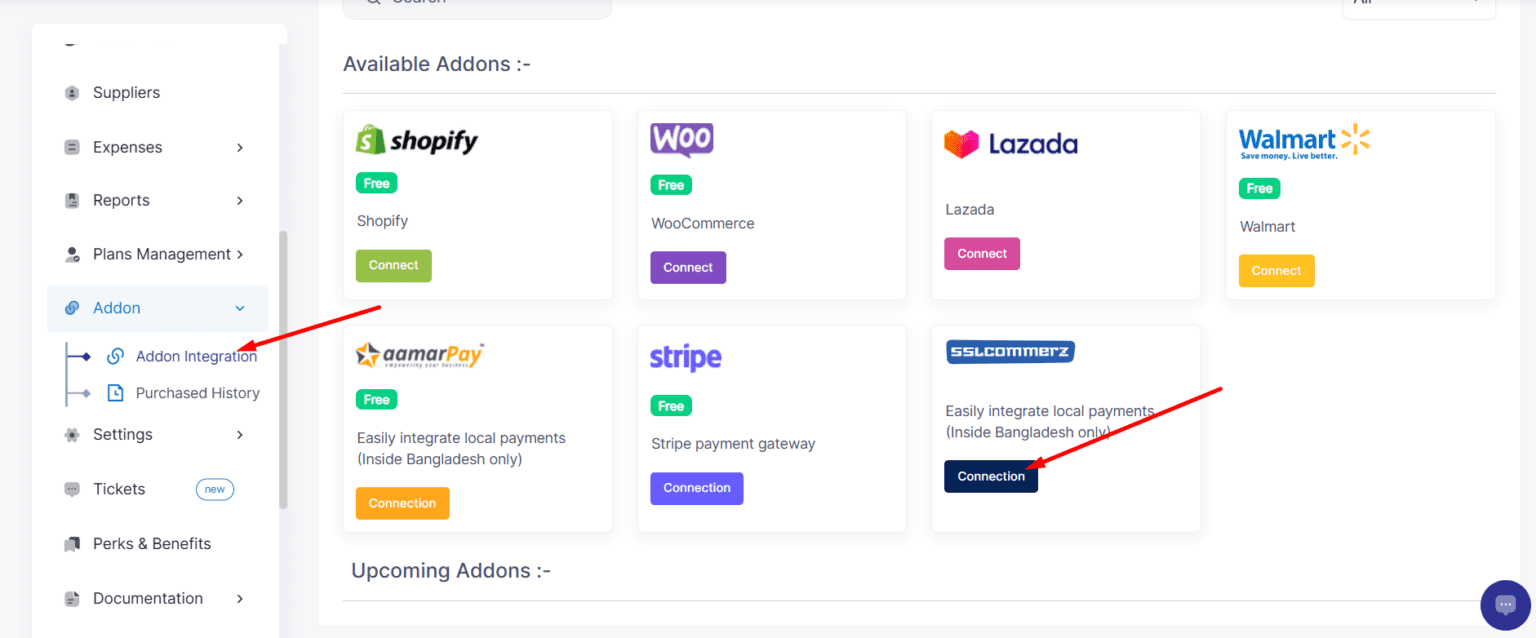Click the Perks & Benefits icon
Screen dimensions: 1536x638
(x=72, y=544)
